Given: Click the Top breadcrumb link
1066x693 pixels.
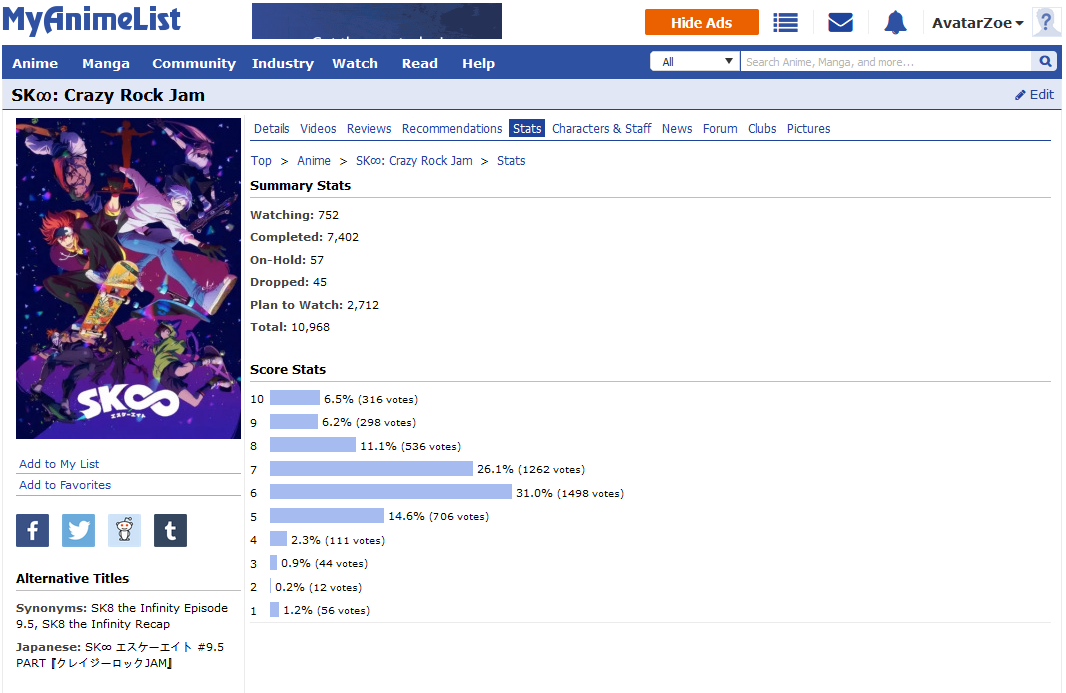Looking at the screenshot, I should (x=261, y=160).
